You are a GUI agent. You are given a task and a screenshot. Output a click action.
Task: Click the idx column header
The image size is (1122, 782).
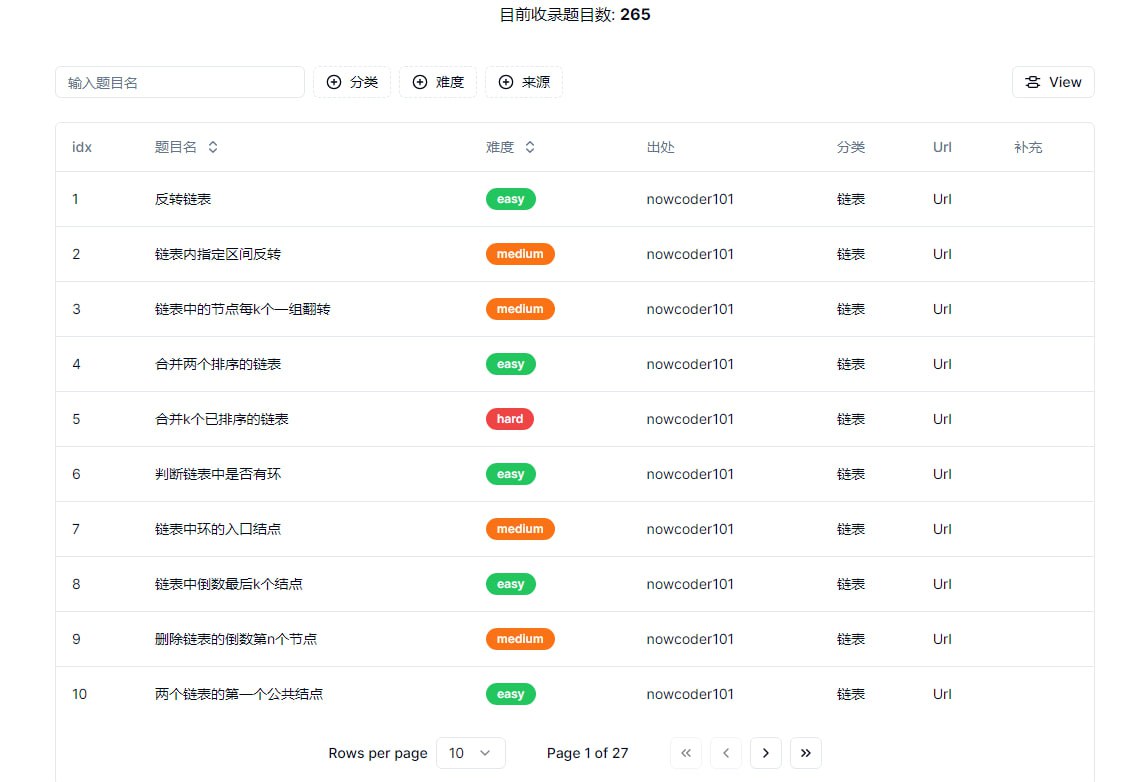coord(82,147)
